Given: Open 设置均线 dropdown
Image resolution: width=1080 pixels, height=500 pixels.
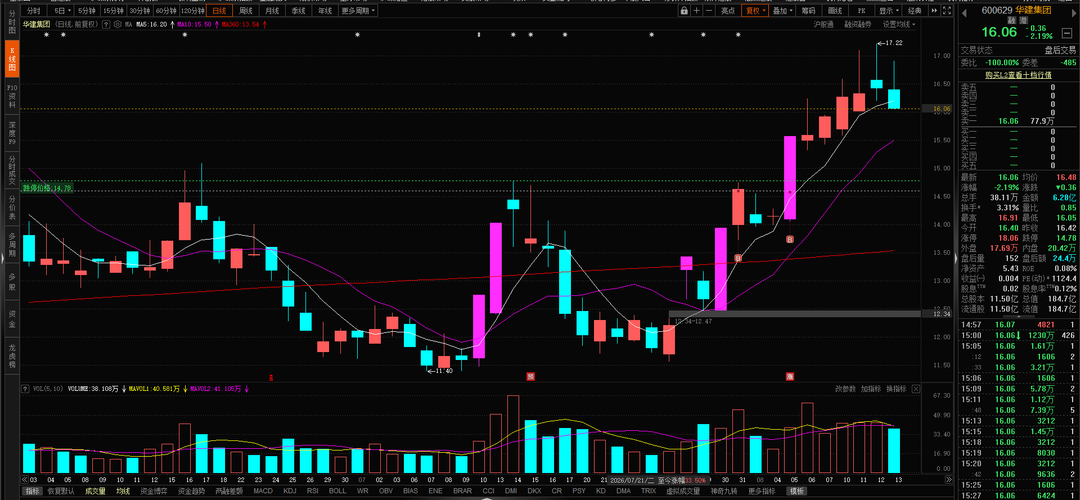Looking at the screenshot, I should pyautogui.click(x=900, y=24).
